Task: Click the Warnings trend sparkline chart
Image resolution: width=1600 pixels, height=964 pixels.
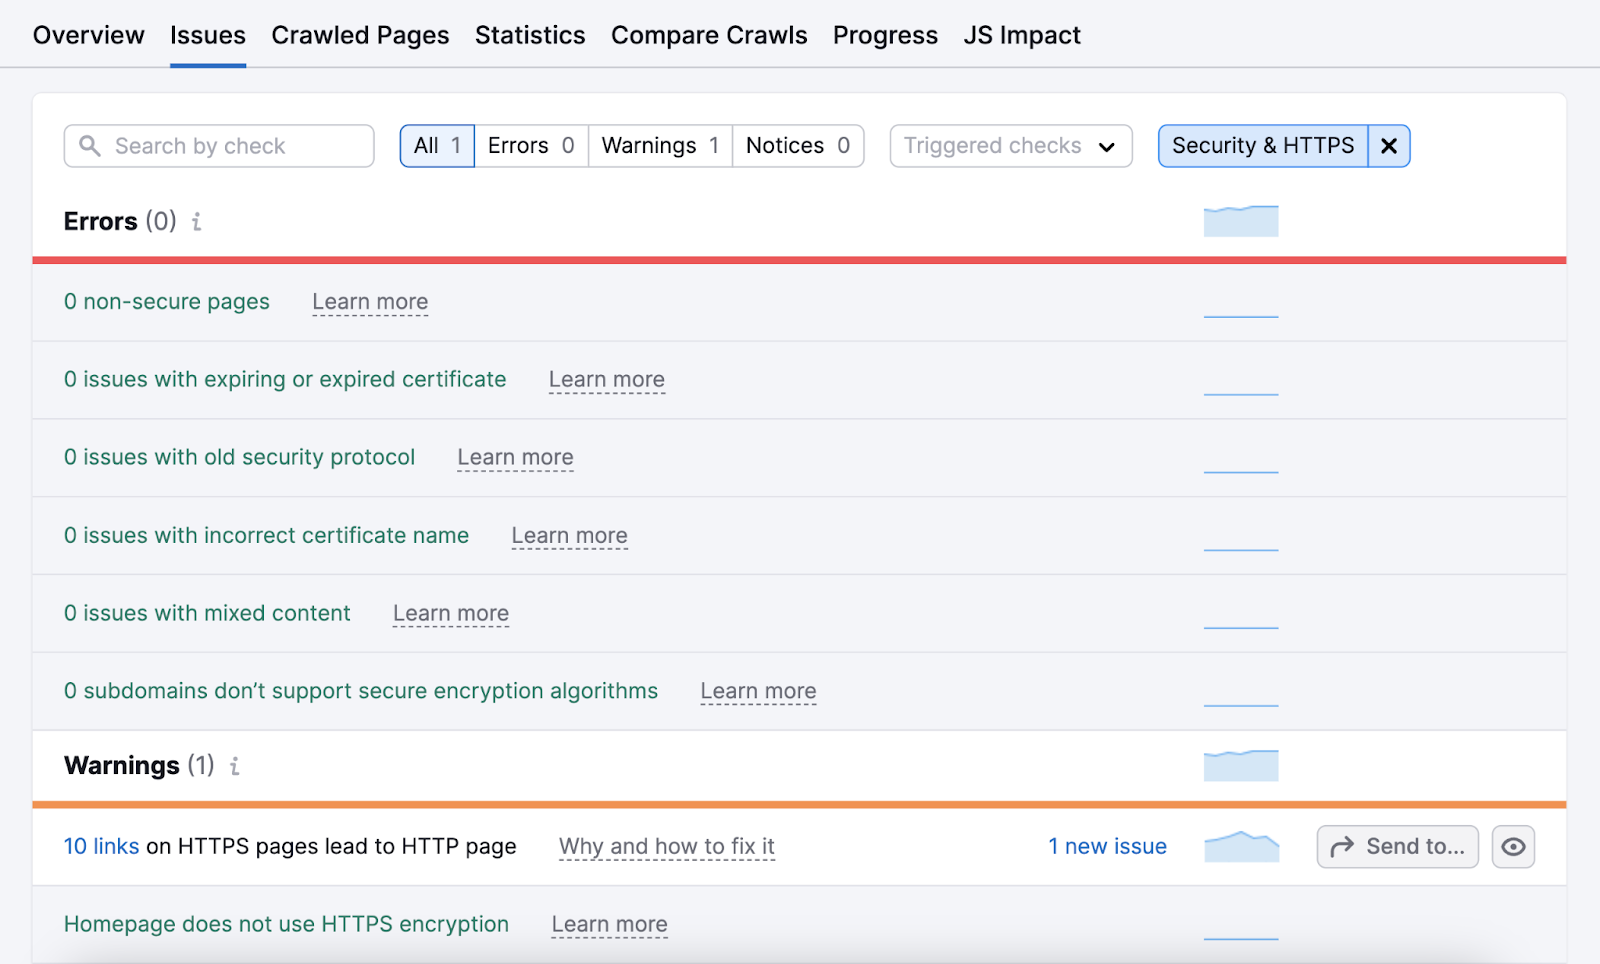Action: coord(1240,765)
